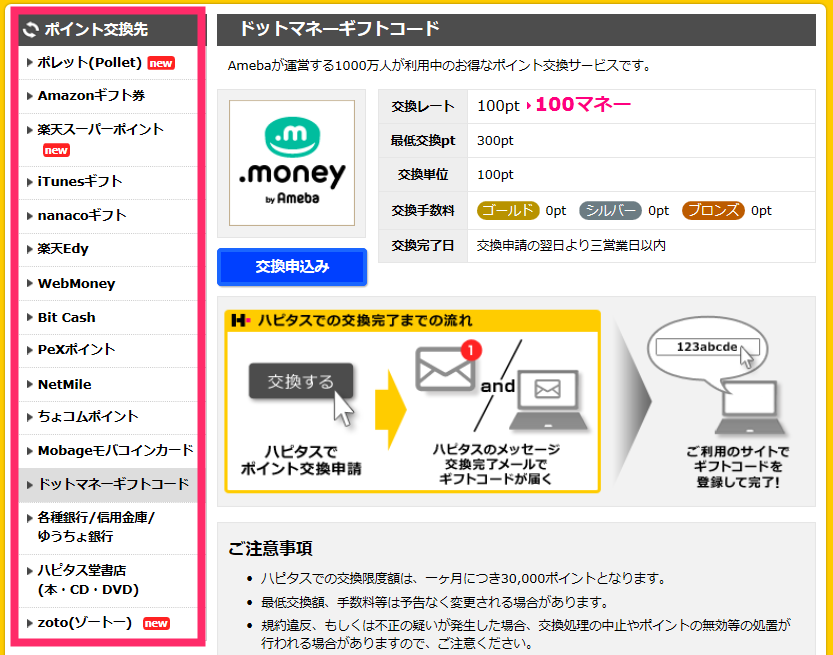Viewport: 833px width, 655px height.
Task: Click the ブロンズ rank badge
Action: point(713,211)
